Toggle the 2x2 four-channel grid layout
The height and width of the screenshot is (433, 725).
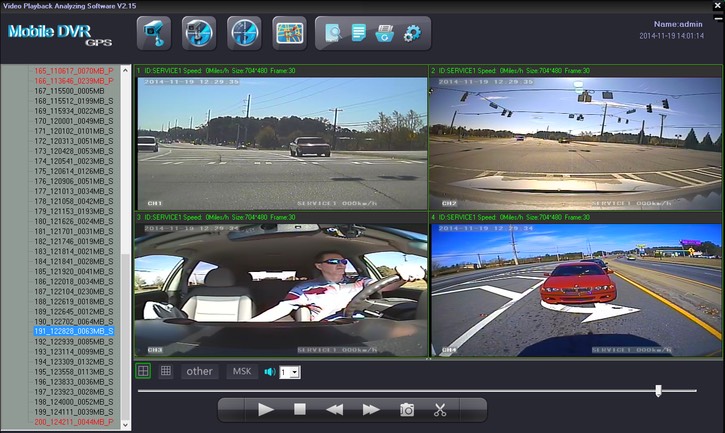(x=144, y=371)
